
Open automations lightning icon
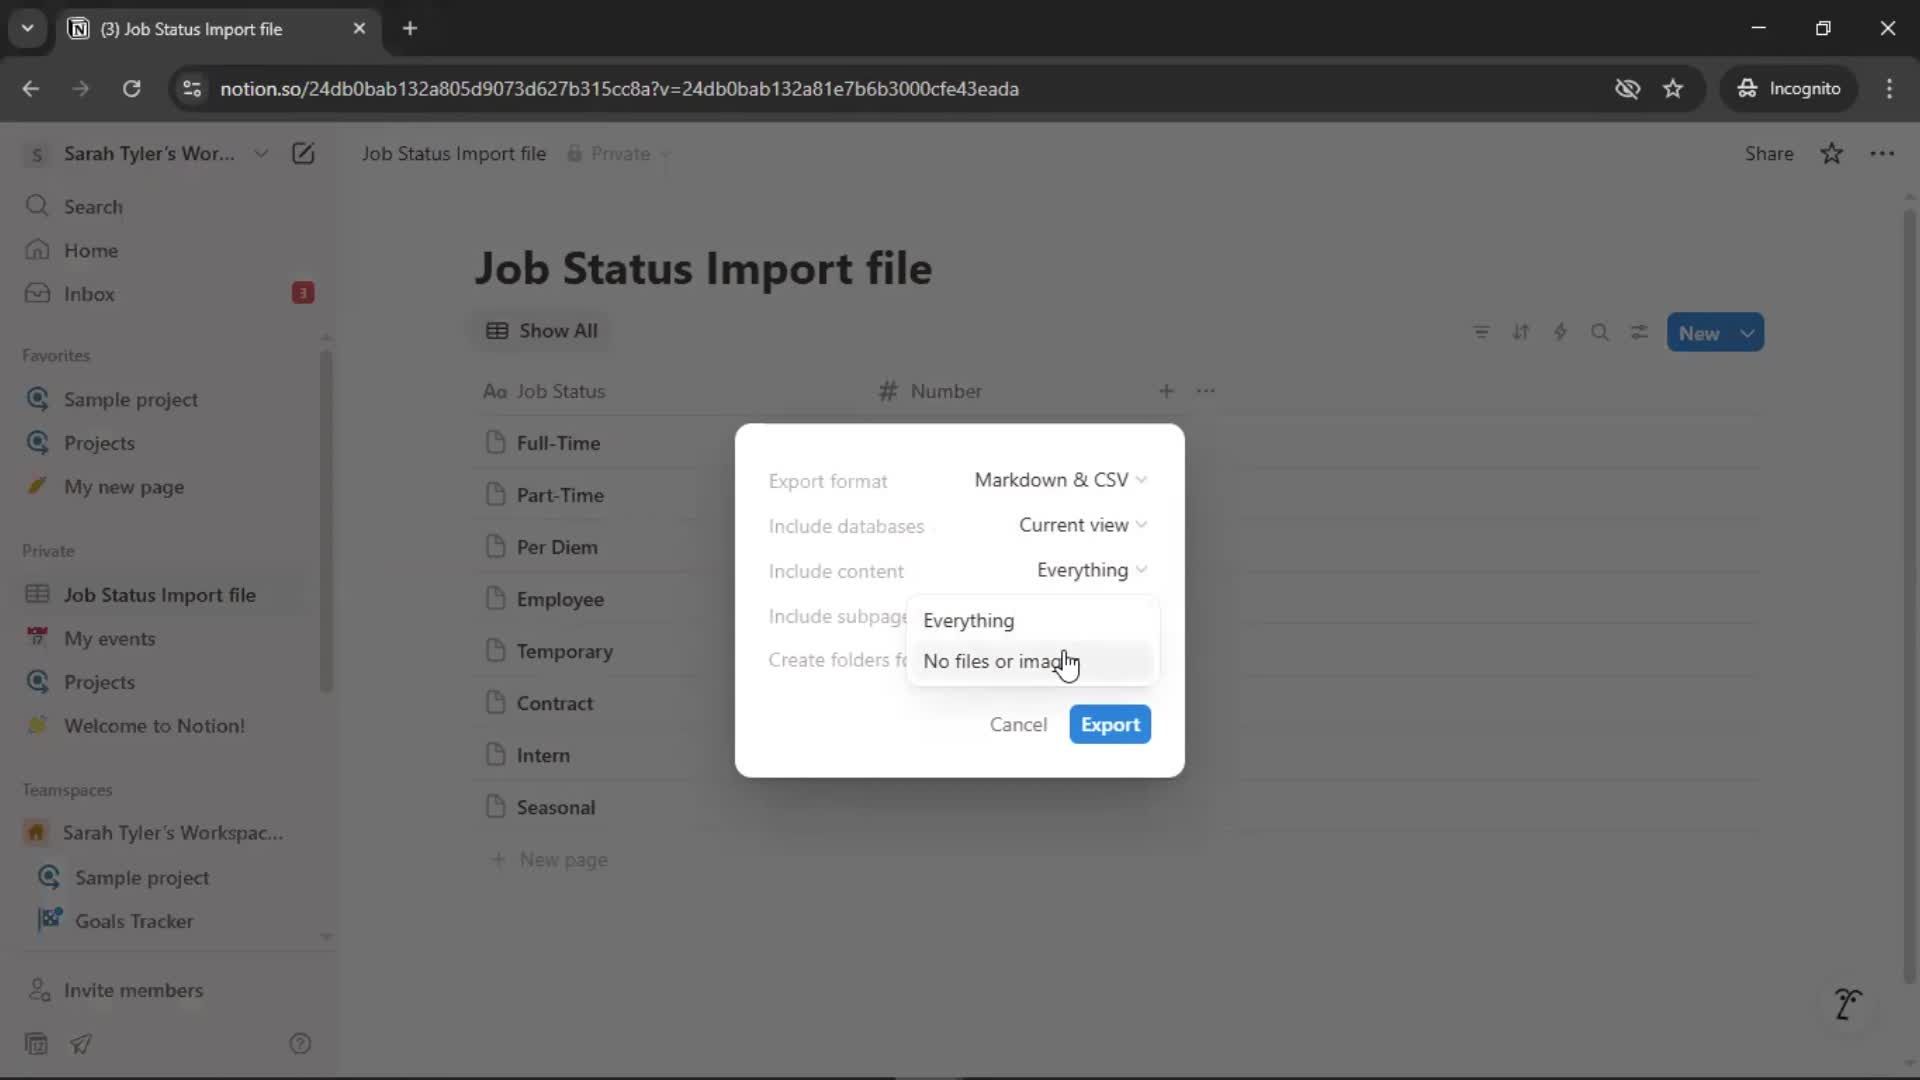[x=1560, y=333]
